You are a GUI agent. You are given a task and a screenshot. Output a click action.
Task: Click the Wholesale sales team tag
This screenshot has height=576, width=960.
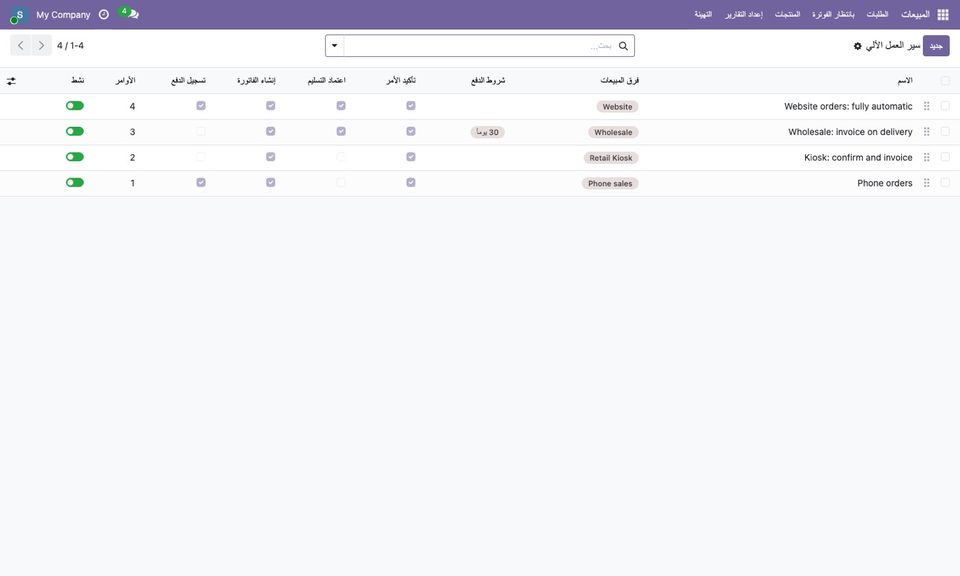[x=613, y=132]
